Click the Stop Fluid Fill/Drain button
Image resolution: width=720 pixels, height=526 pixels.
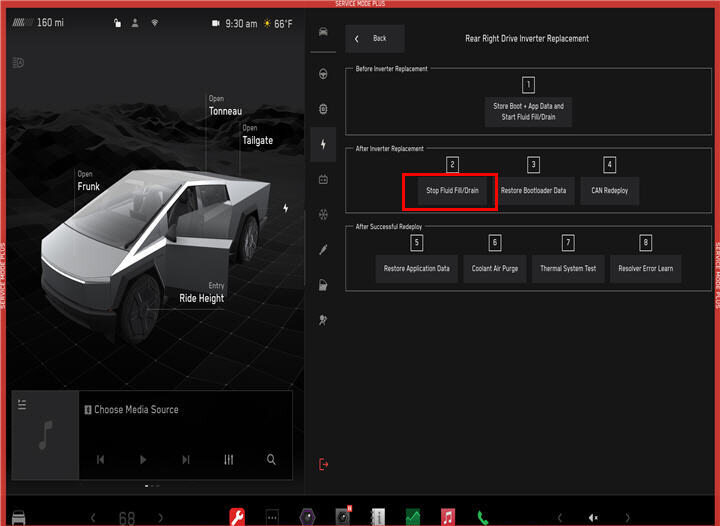(452, 190)
